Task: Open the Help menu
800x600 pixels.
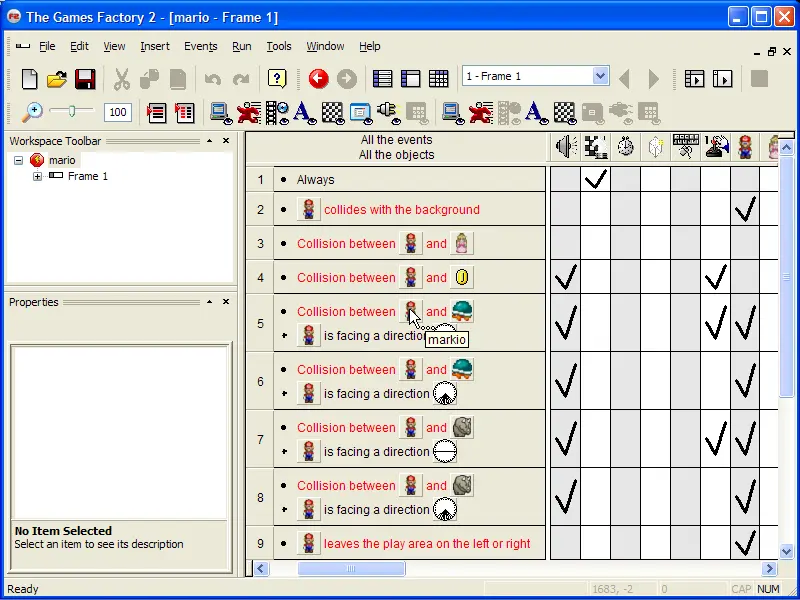Action: click(x=369, y=46)
